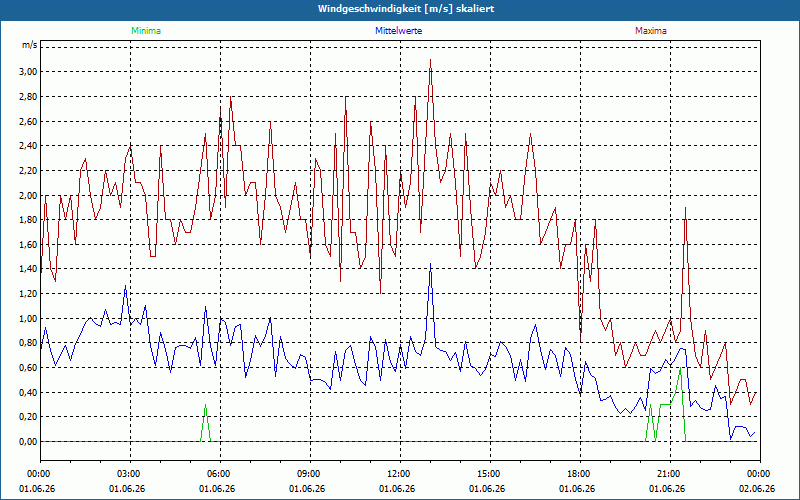Click the tallest green Minima spike after 21:00
800x500 pixels.
point(680,368)
